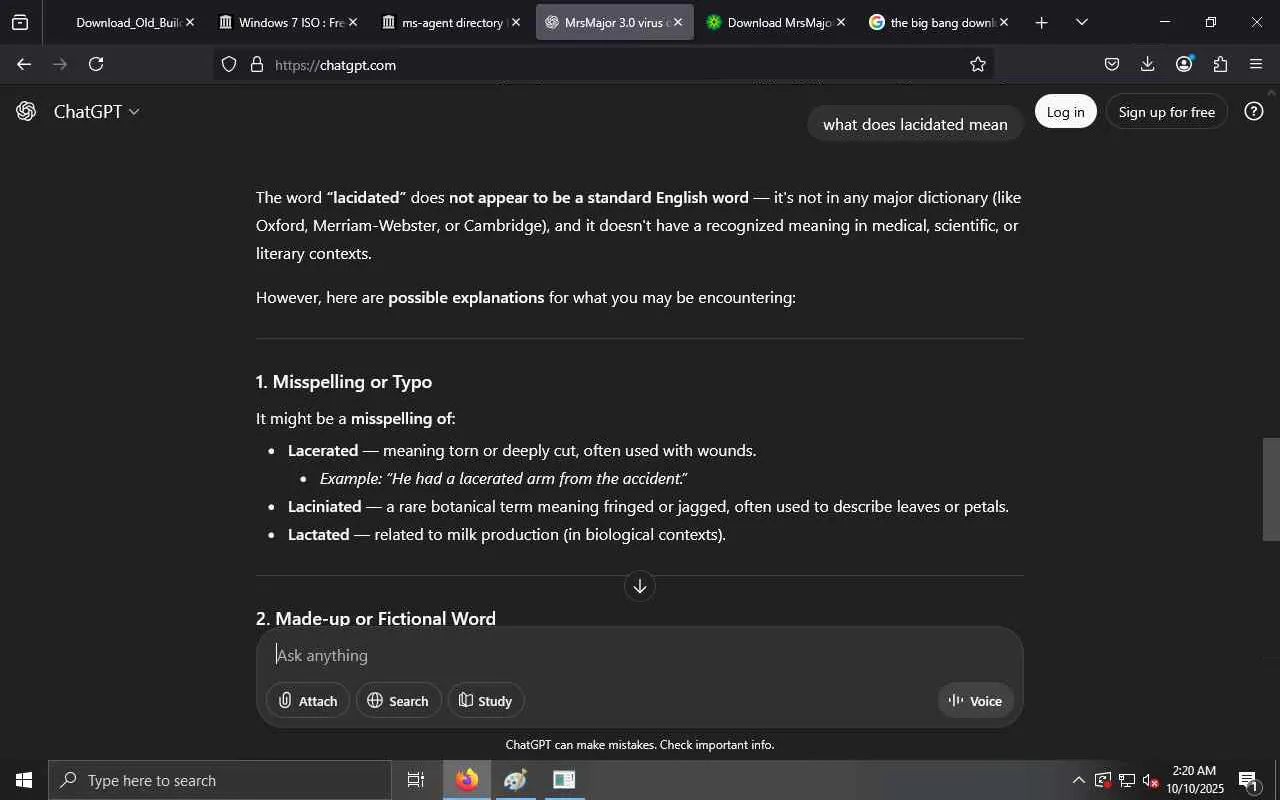Open the Firefox downloads panel
This screenshot has height=800, width=1280.
coord(1148,64)
